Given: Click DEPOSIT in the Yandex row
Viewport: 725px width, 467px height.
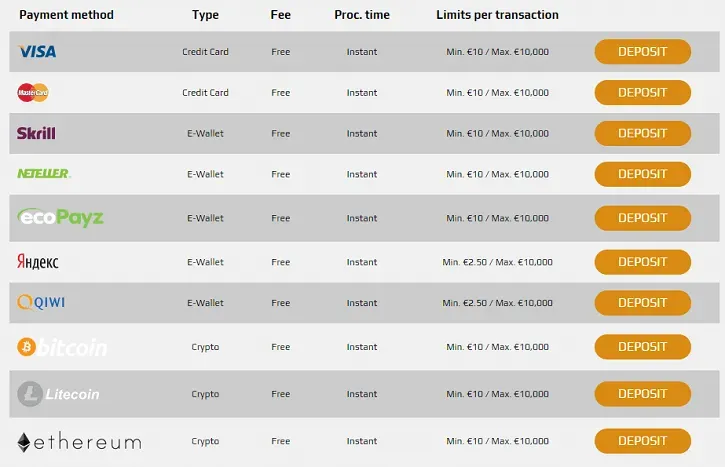Looking at the screenshot, I should point(642,262).
